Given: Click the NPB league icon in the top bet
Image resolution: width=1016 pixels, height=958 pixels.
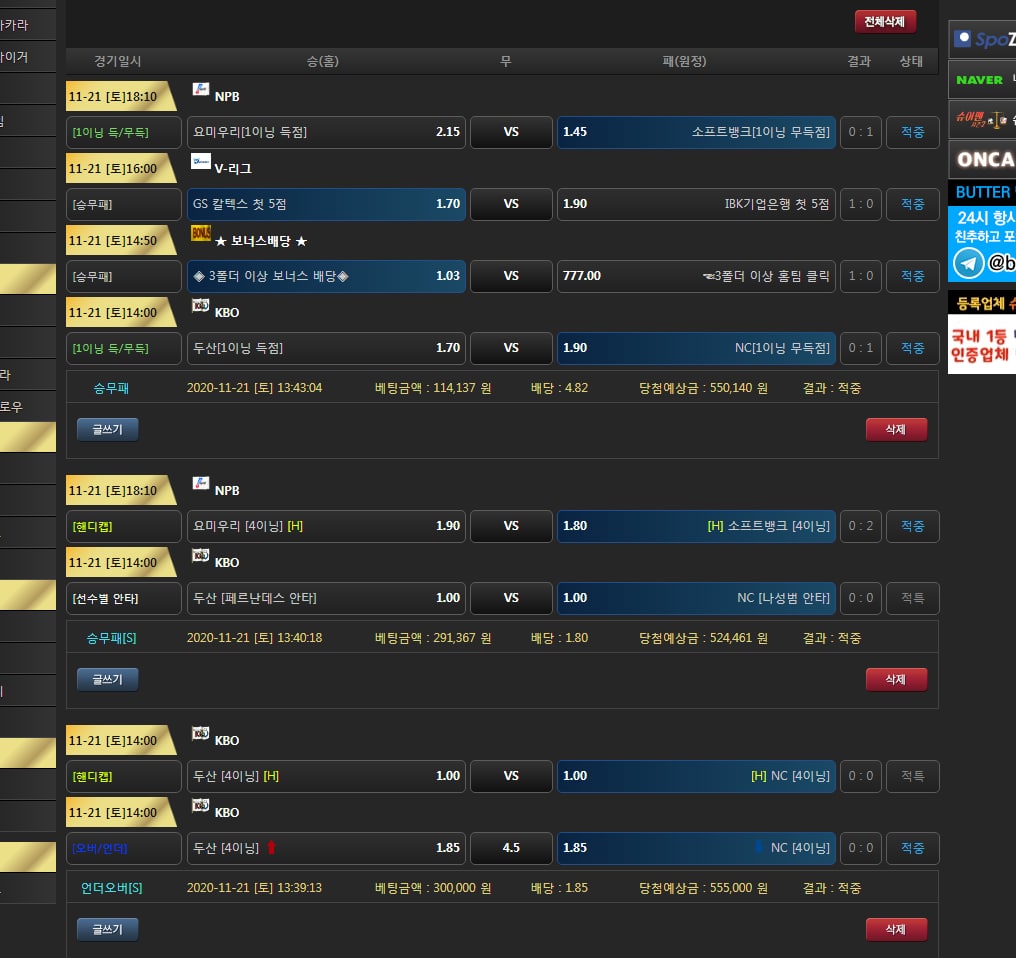Looking at the screenshot, I should [200, 90].
